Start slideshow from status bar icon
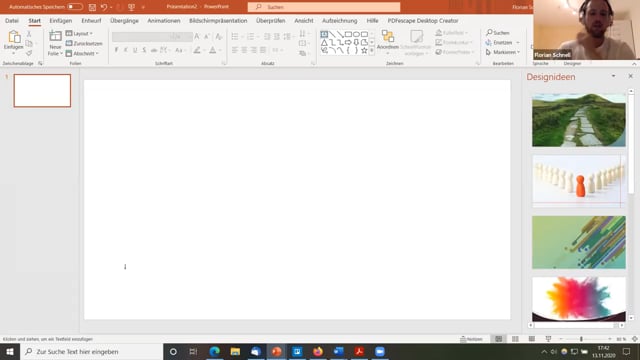Image resolution: width=640 pixels, height=360 pixels. click(x=548, y=339)
